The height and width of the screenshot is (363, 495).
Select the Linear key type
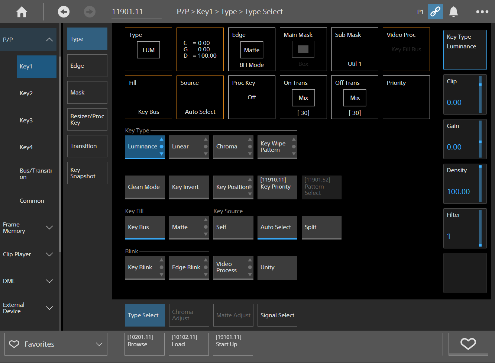[189, 147]
